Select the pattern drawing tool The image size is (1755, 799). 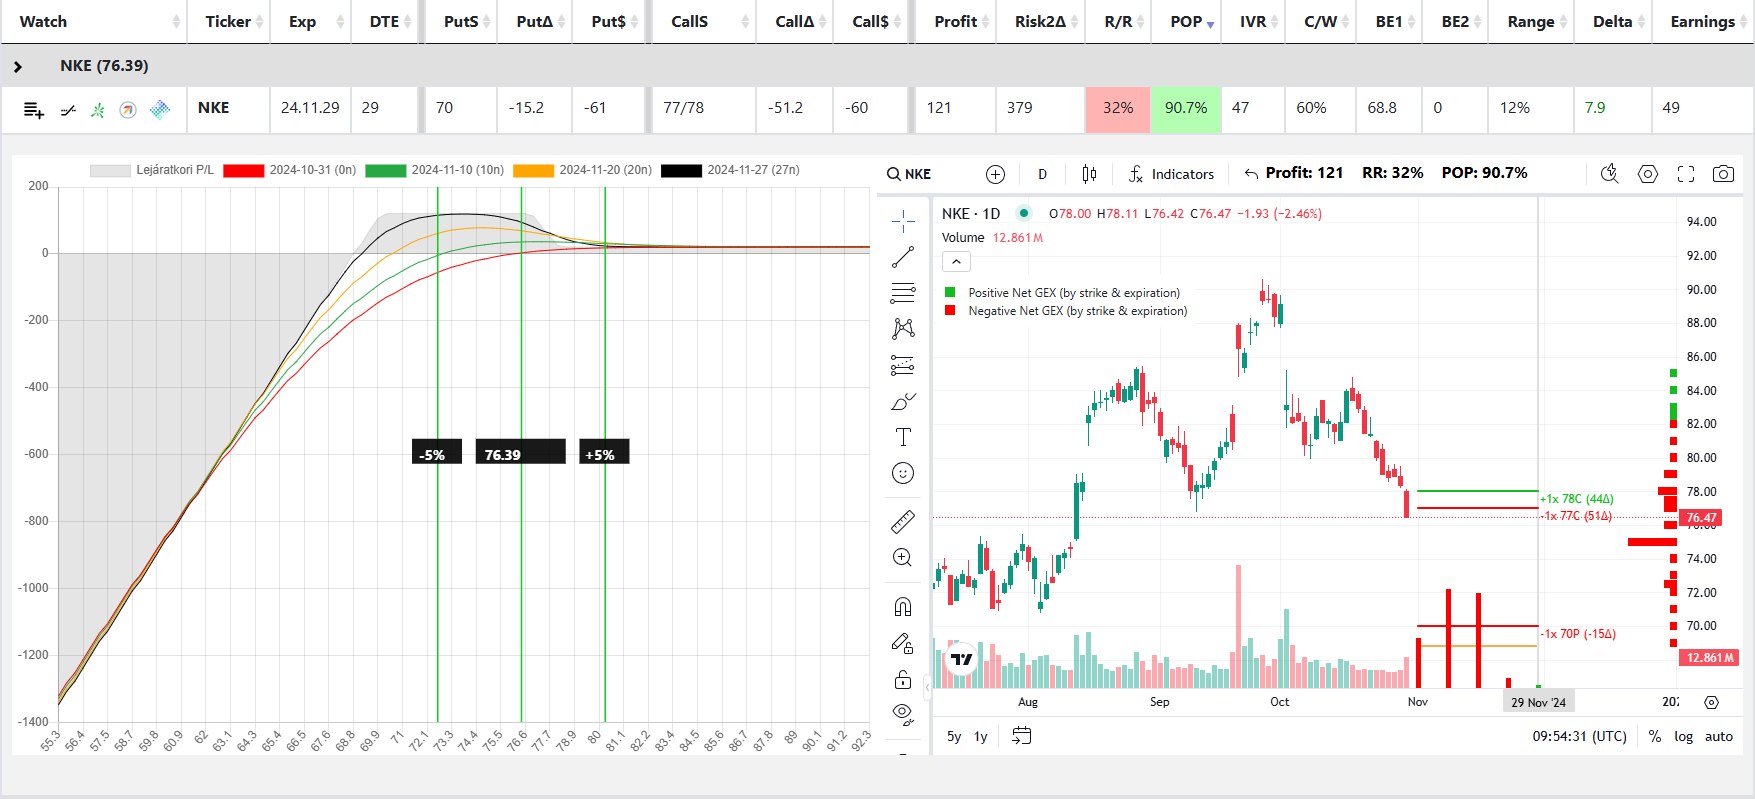click(x=903, y=329)
